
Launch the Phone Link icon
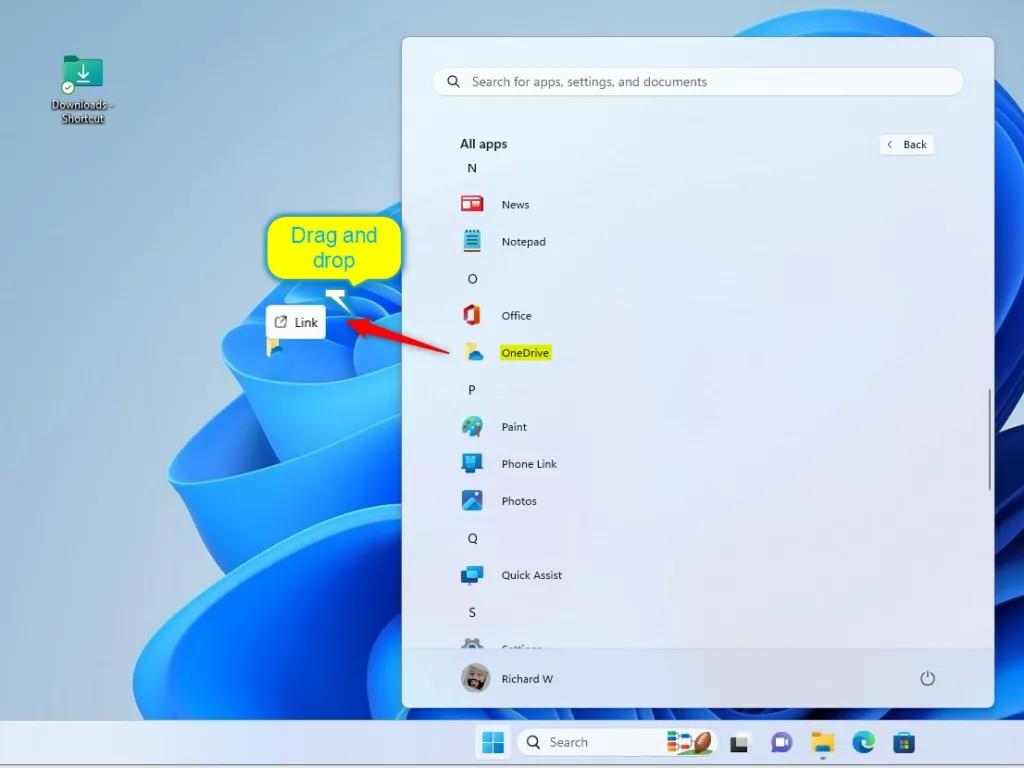coord(472,464)
